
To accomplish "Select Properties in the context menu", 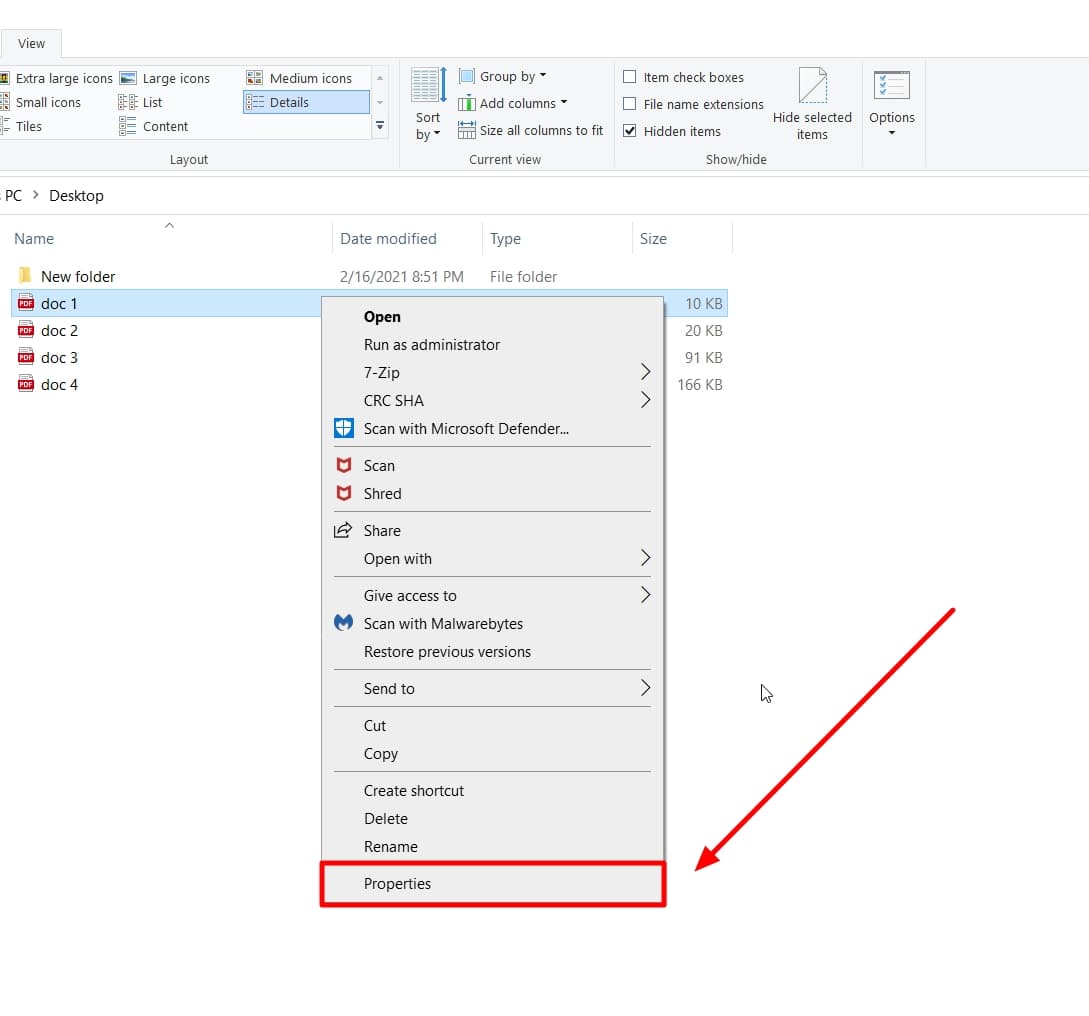I will pos(397,884).
